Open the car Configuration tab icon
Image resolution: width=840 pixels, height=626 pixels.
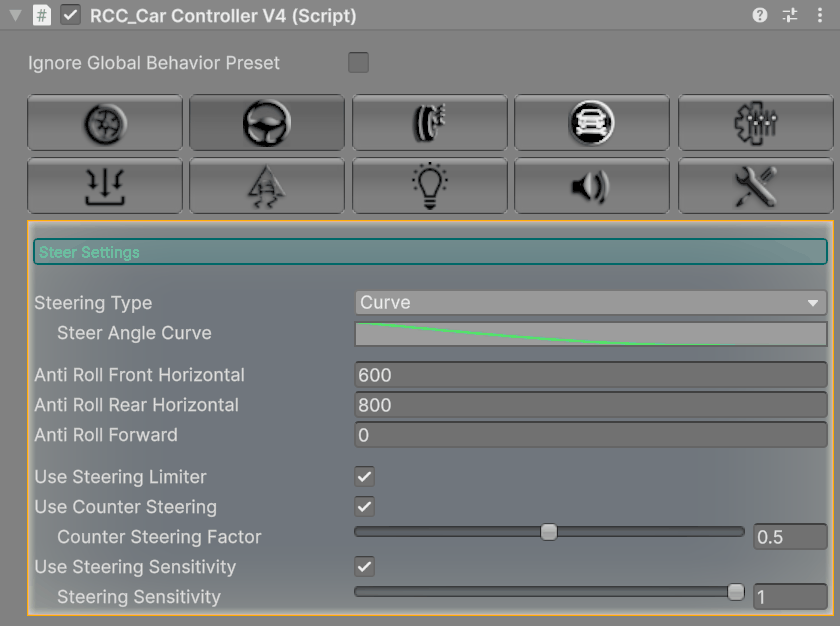[x=591, y=123]
